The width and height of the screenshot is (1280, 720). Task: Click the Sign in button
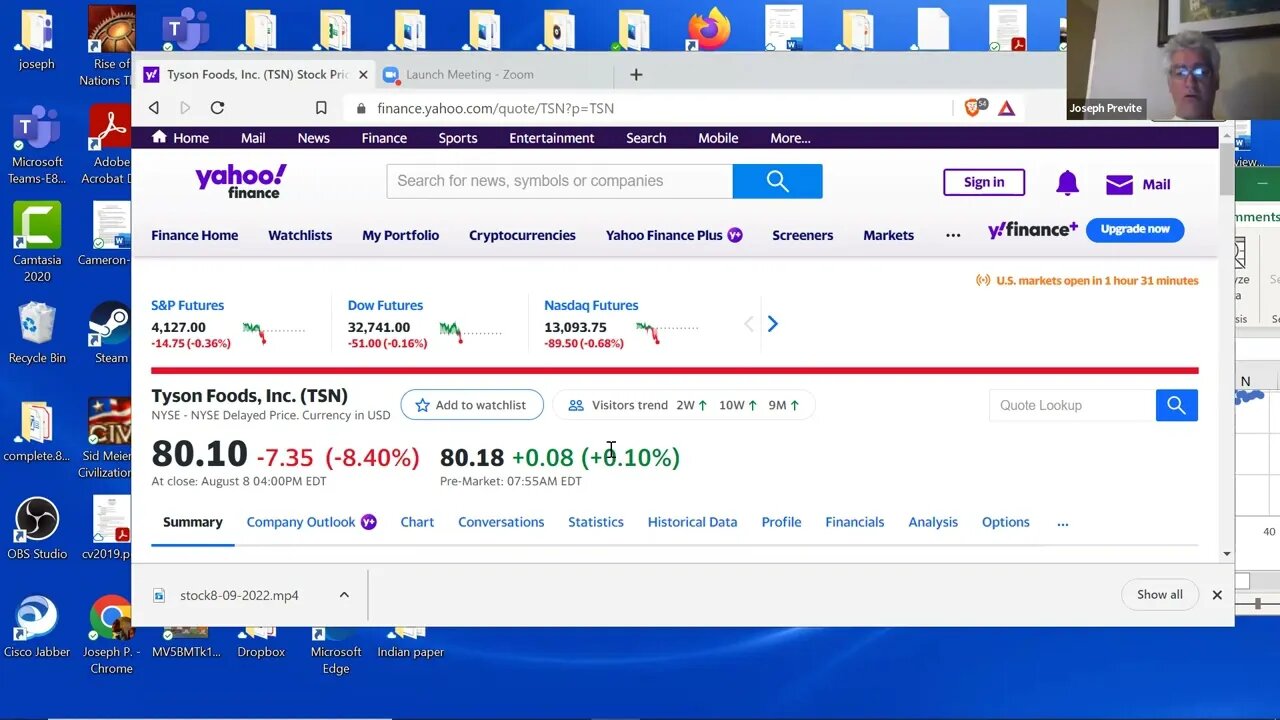[984, 182]
